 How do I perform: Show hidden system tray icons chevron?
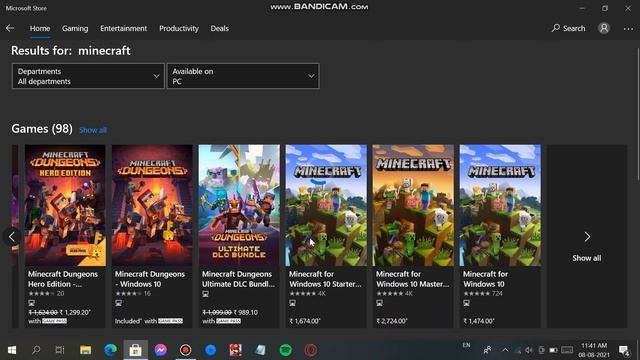point(505,350)
